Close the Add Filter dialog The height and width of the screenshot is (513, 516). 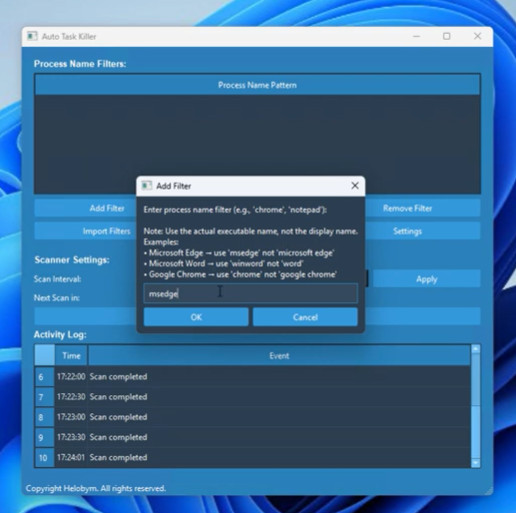355,186
